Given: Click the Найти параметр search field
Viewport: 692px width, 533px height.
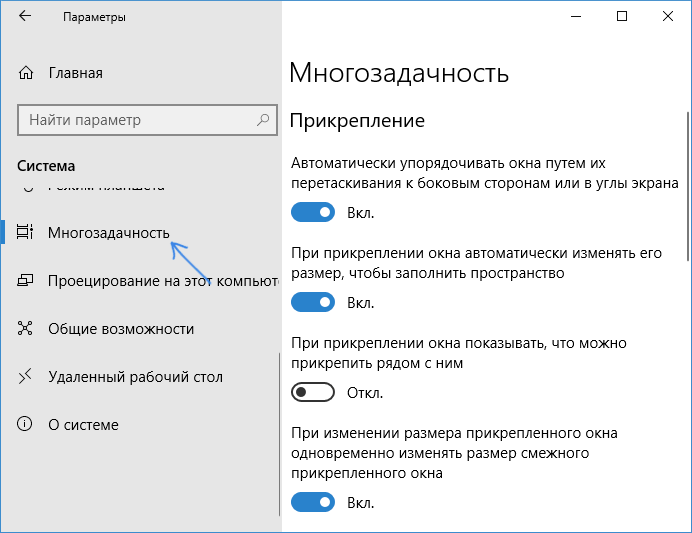Looking at the screenshot, I should tap(147, 120).
